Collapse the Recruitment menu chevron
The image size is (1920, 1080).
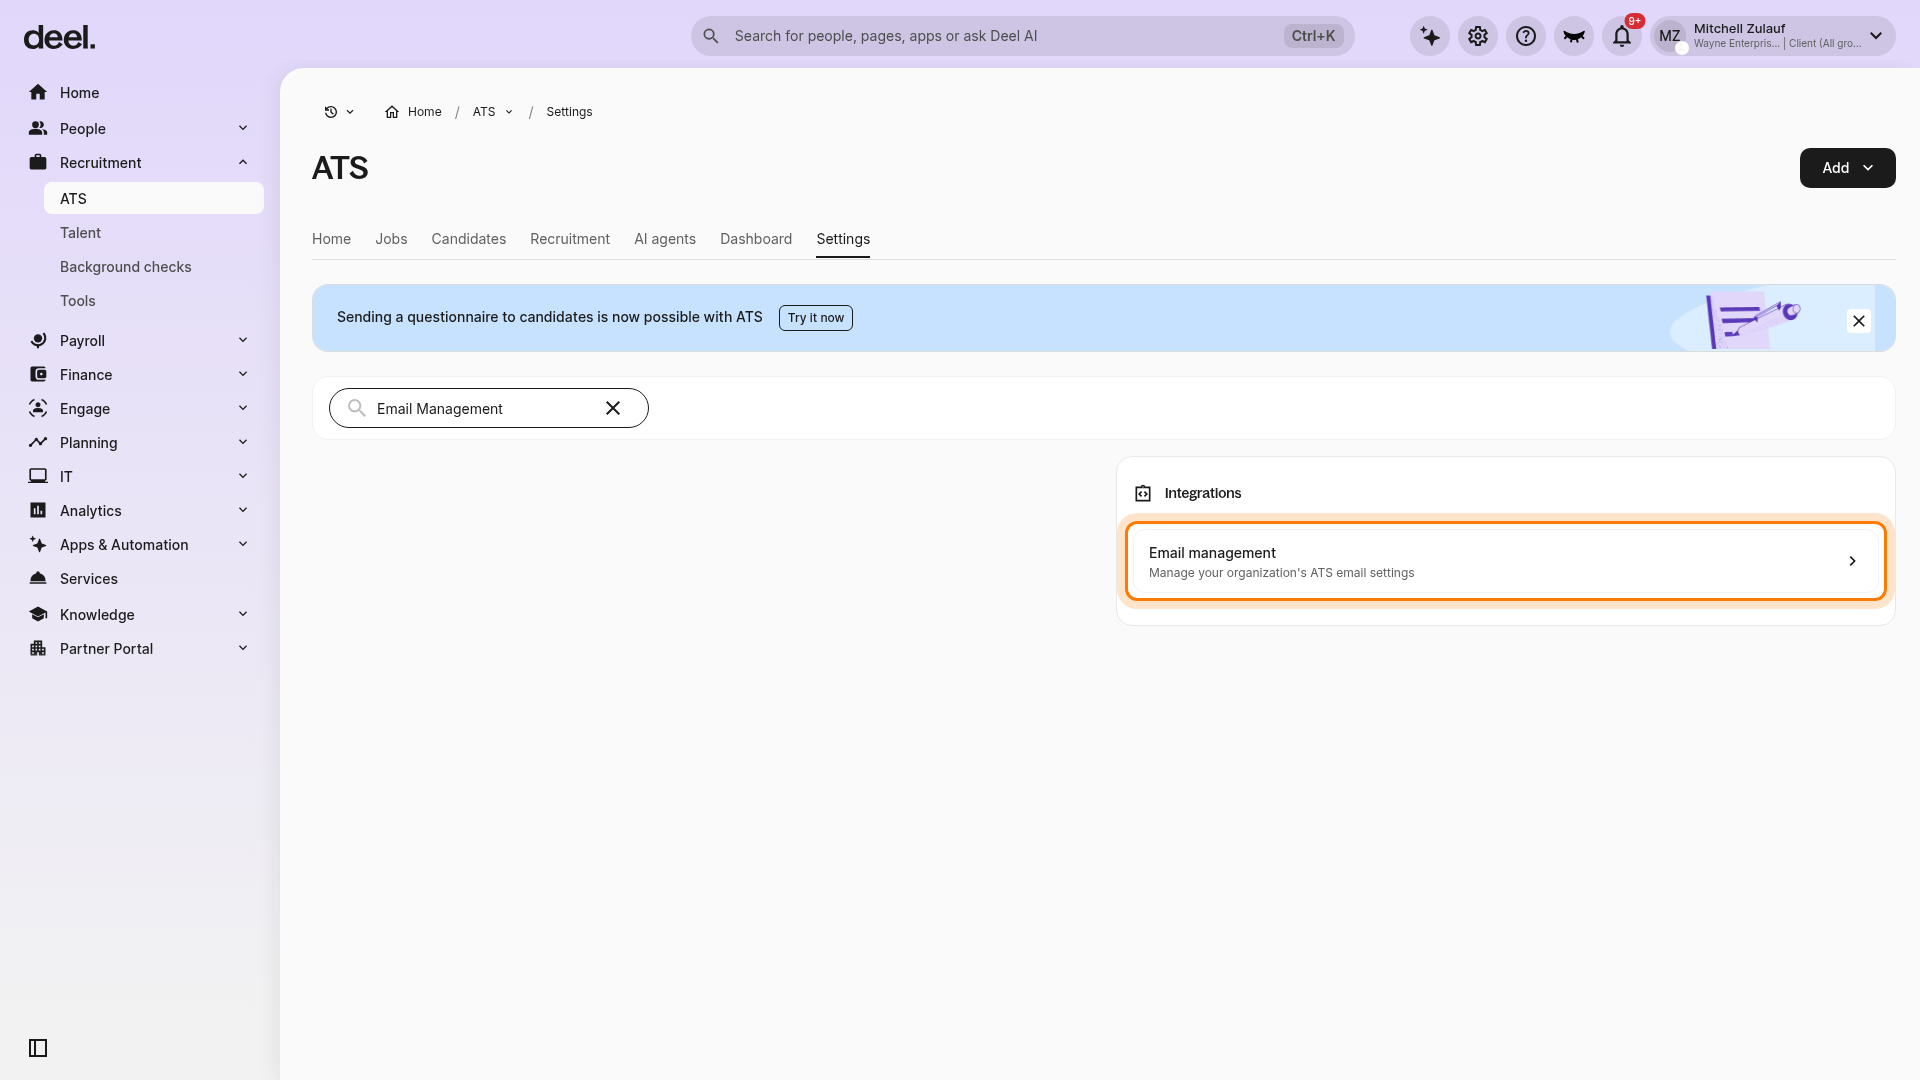243,162
